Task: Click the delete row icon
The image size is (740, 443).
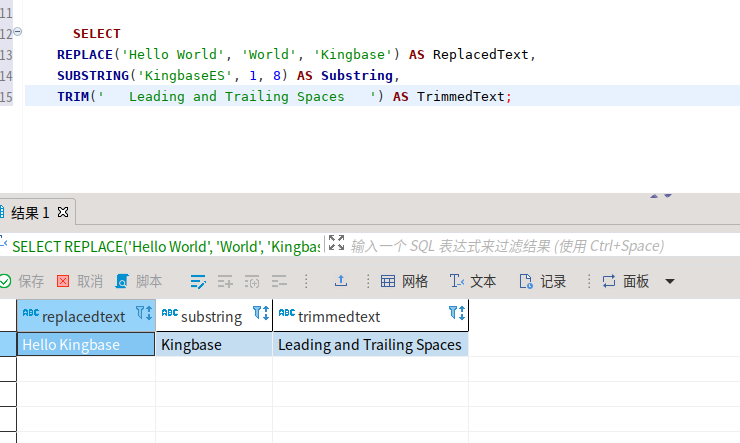Action: [279, 281]
